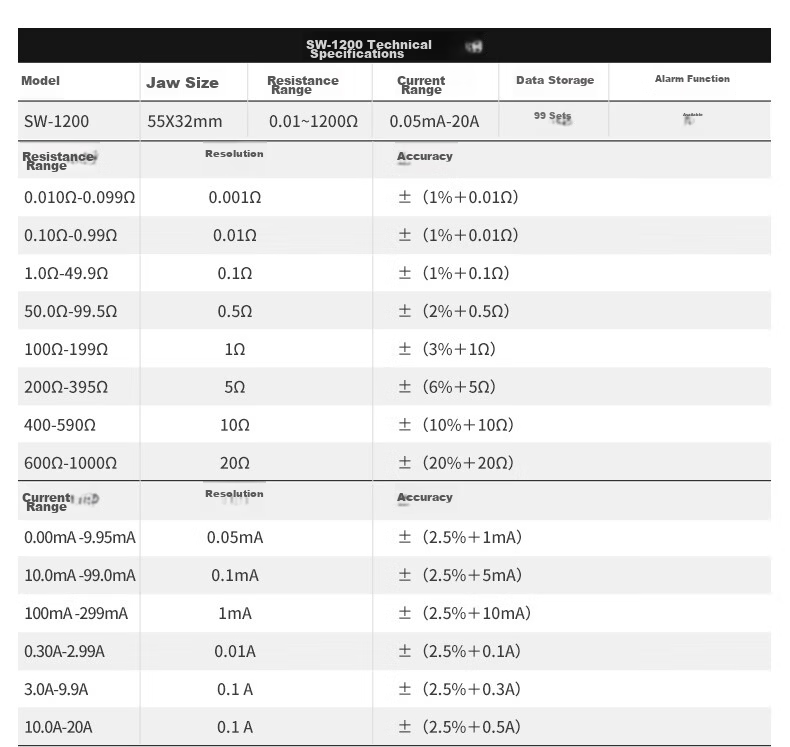Screen dimensions: 790x747
Task: Select the ±(2.5%+0.3A) accuracy cell
Action: pyautogui.click(x=459, y=689)
